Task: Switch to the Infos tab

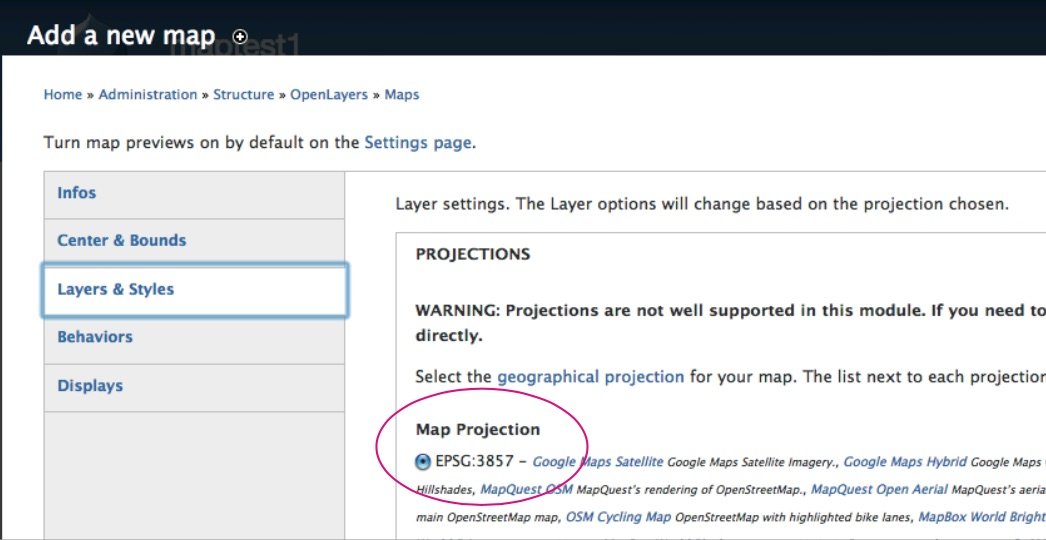Action: tap(77, 193)
